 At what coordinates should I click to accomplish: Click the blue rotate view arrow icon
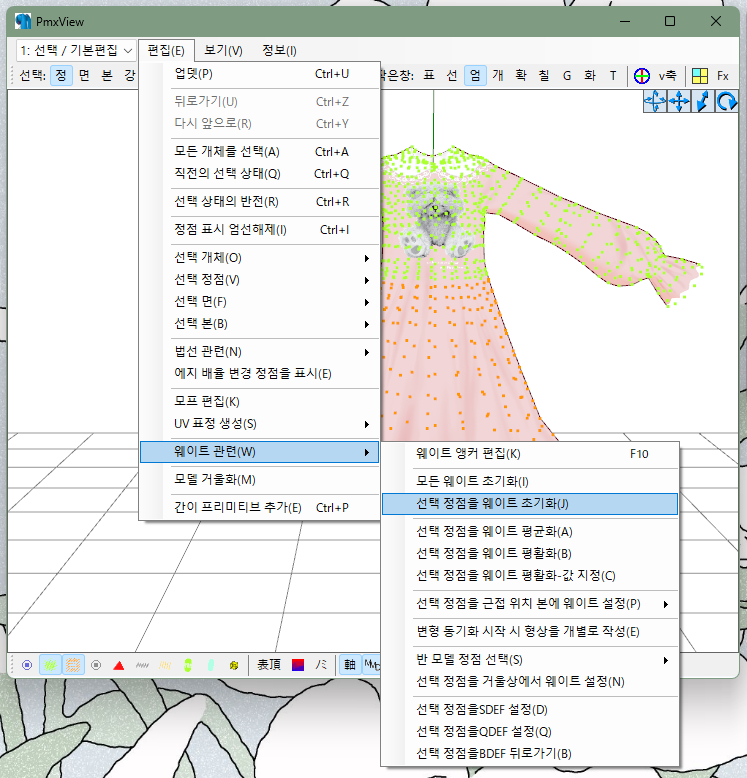(x=727, y=101)
